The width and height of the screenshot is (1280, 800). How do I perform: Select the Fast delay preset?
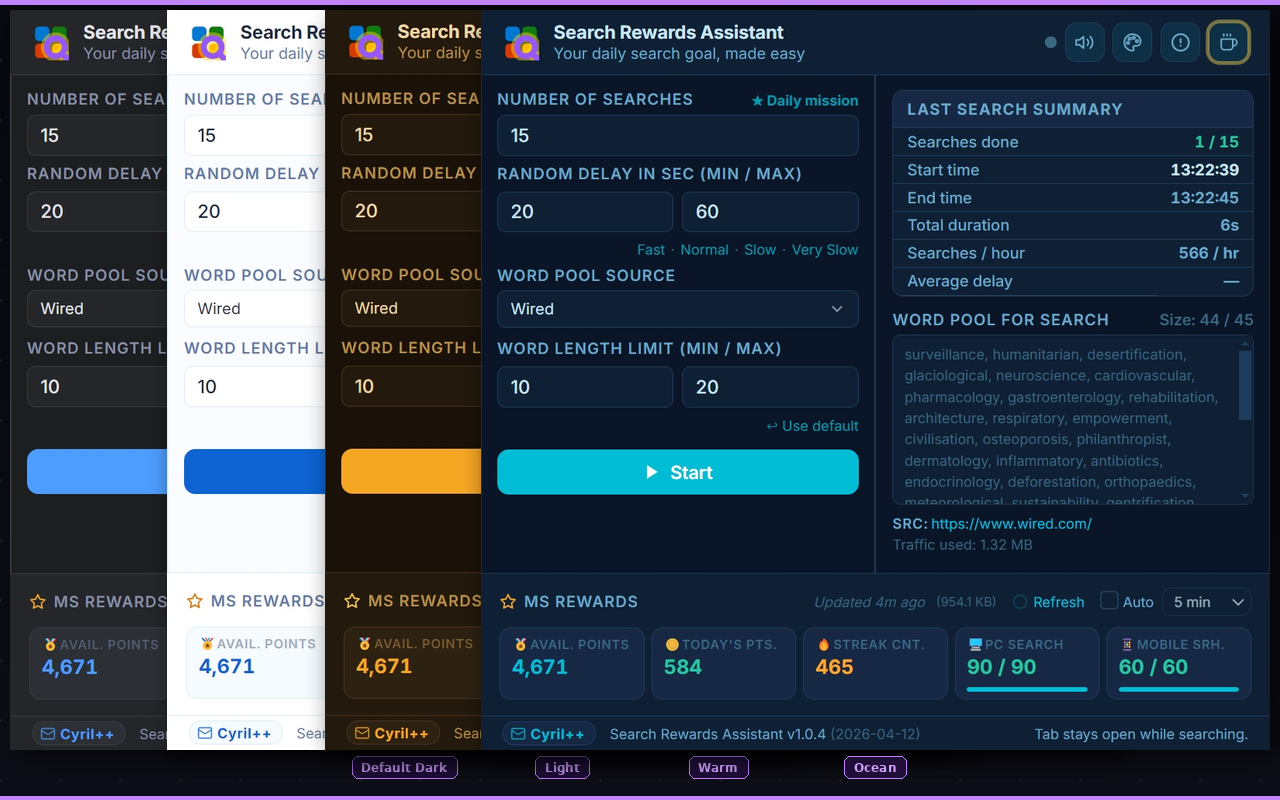[x=651, y=250]
